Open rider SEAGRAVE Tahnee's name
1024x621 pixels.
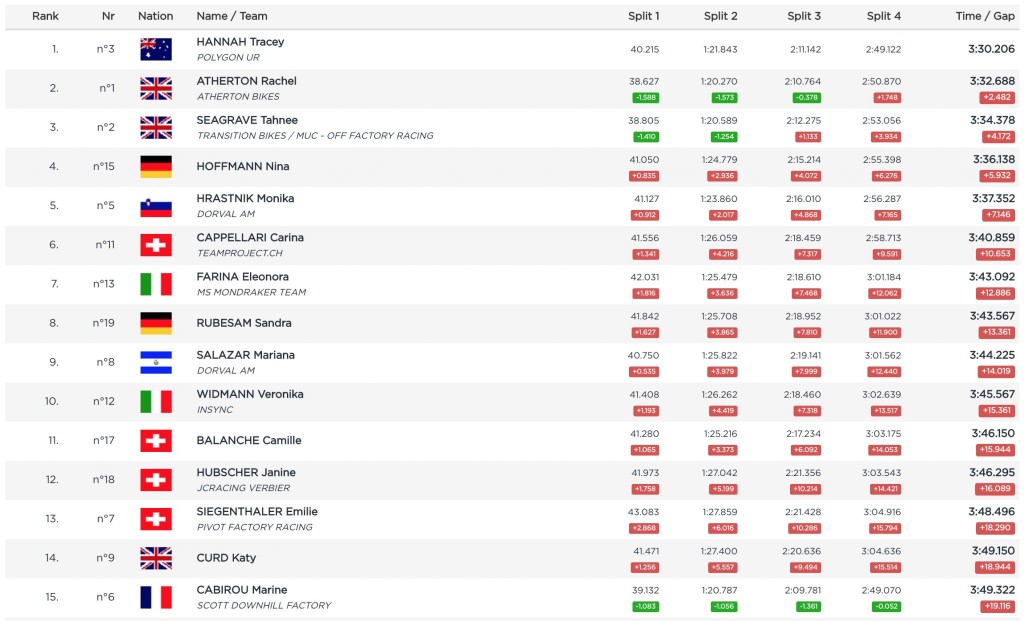247,120
